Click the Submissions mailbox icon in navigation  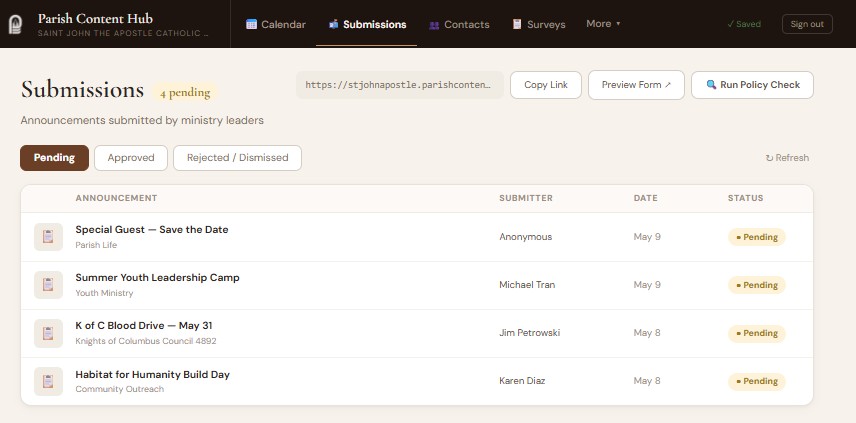point(334,24)
